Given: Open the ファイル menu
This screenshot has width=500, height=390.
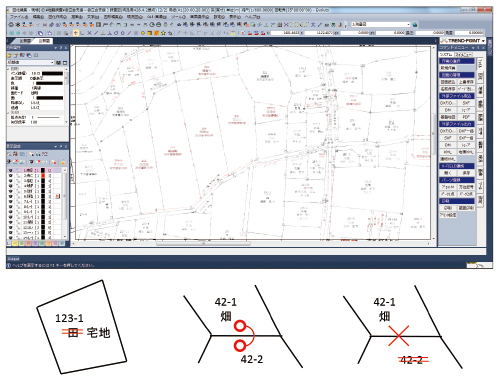Looking at the screenshot, I should [x=19, y=16].
